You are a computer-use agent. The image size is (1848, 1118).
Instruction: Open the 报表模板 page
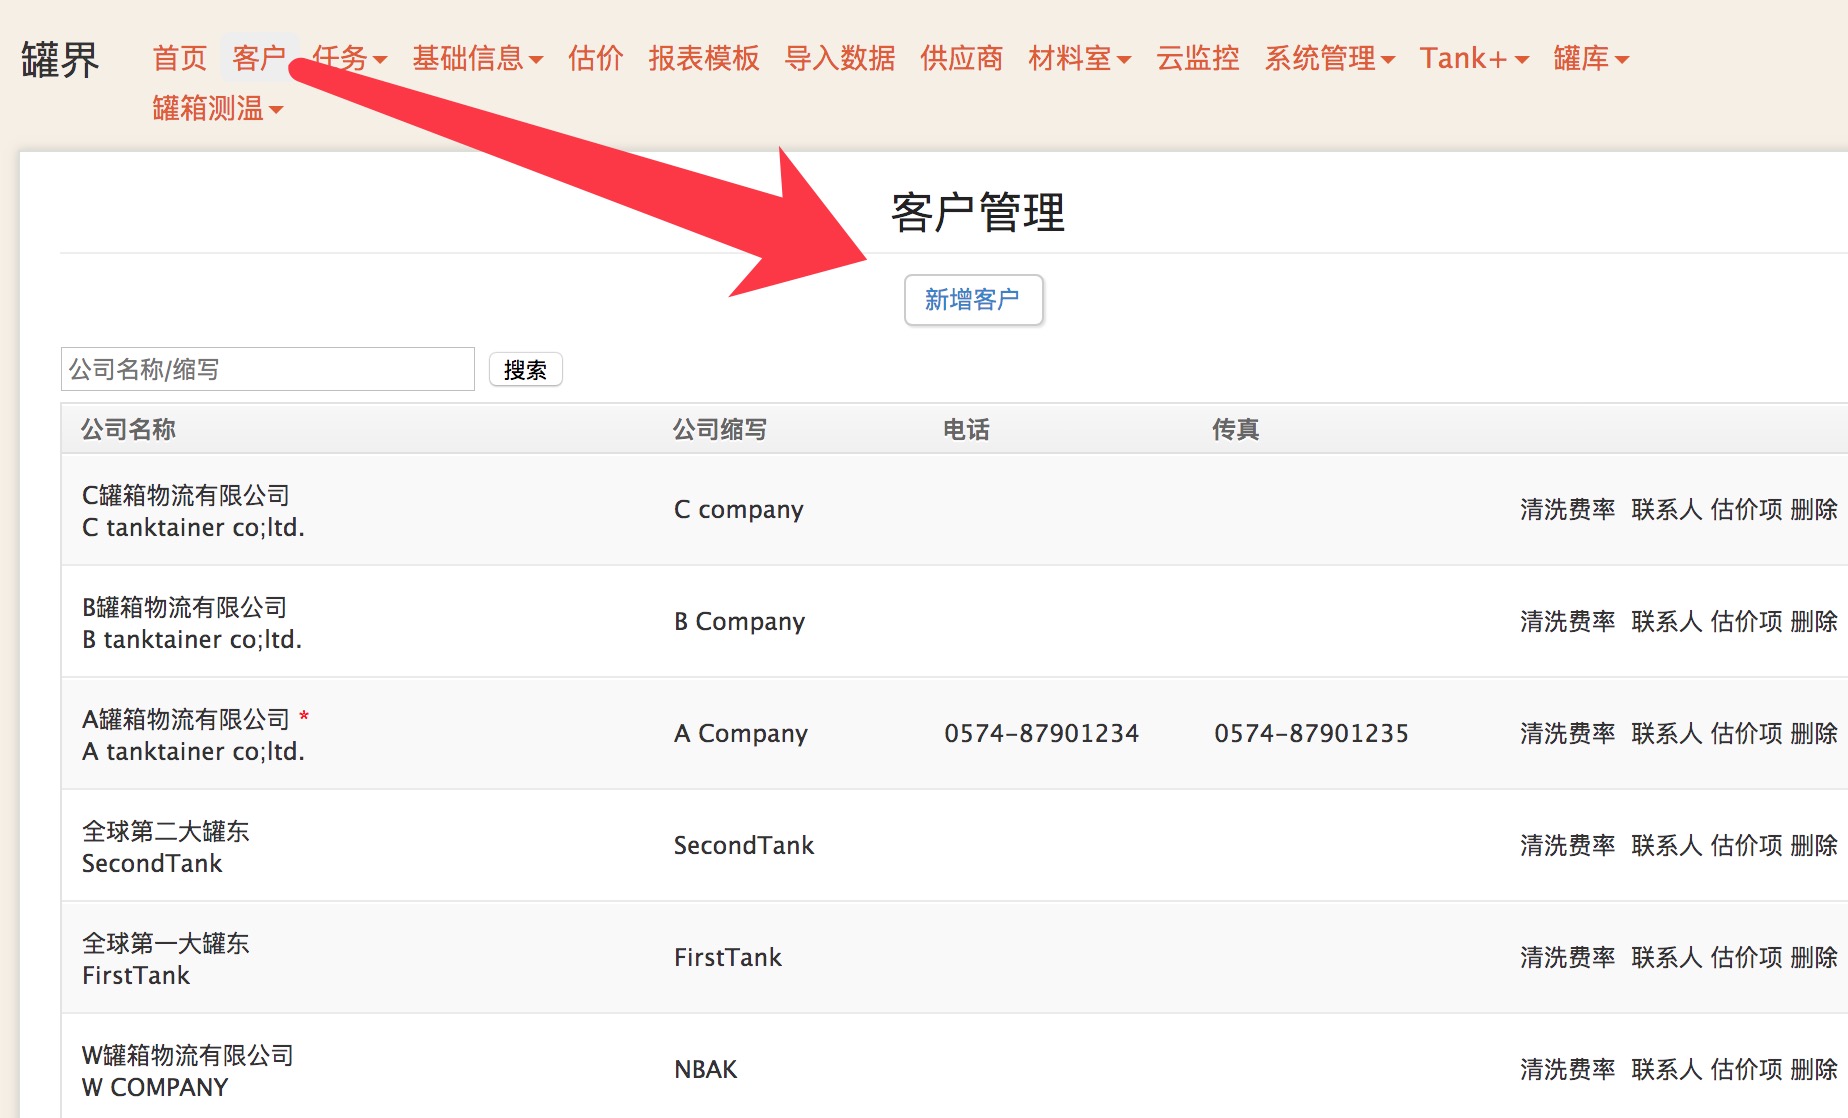click(x=704, y=59)
